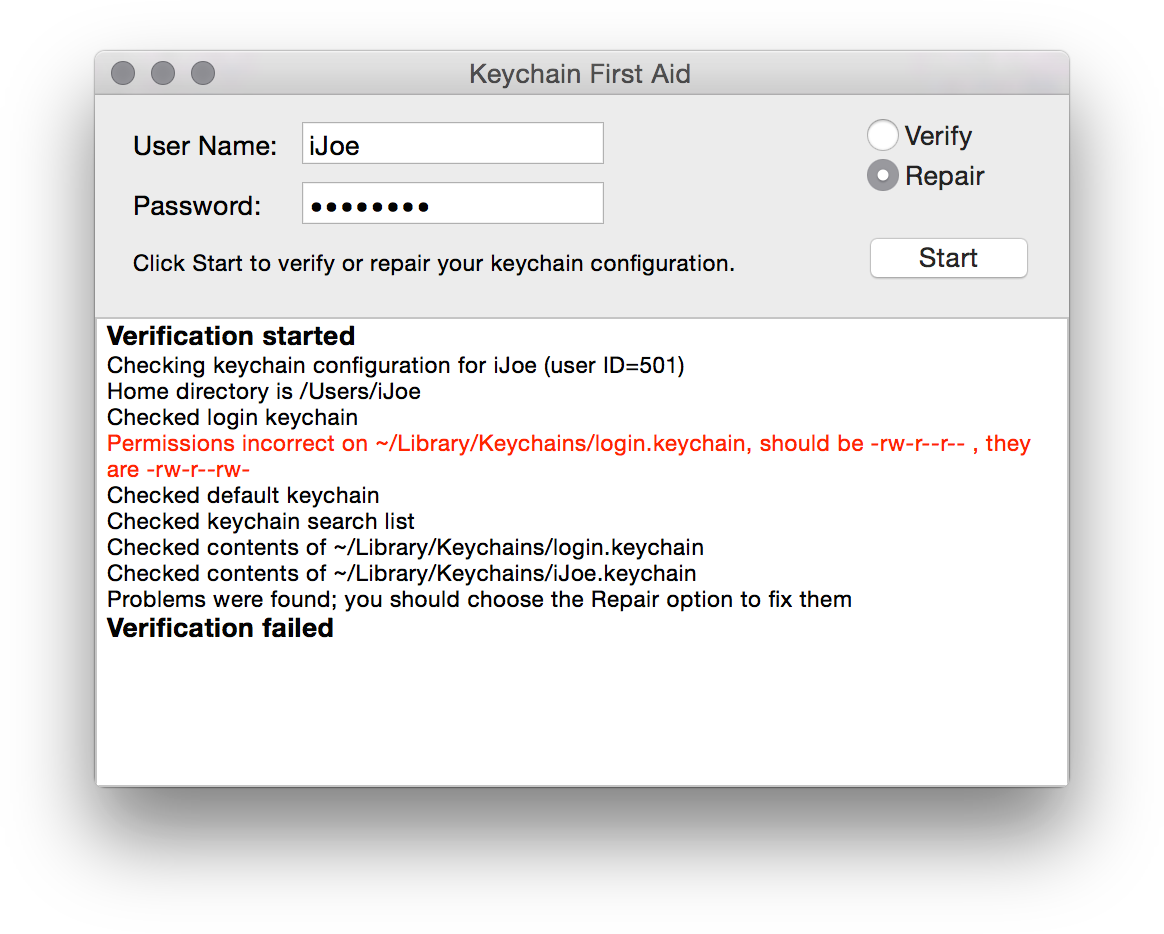Click 'Checked contents of ~/Library/Keychains/iJoe.keychain' line
Image resolution: width=1164 pixels, height=934 pixels.
[402, 573]
